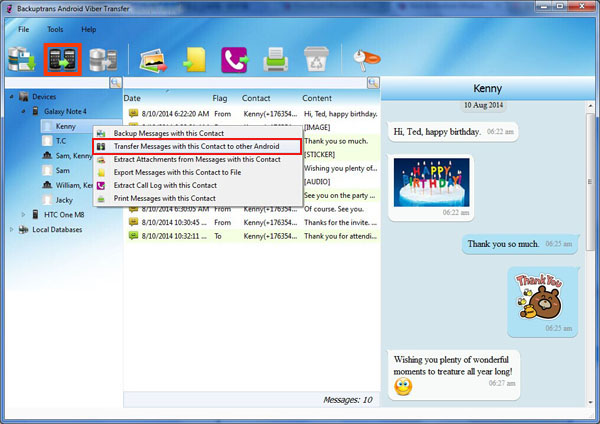The height and width of the screenshot is (424, 600).
Task: Click the Happy Birthday cake image thumbnail
Action: [431, 182]
